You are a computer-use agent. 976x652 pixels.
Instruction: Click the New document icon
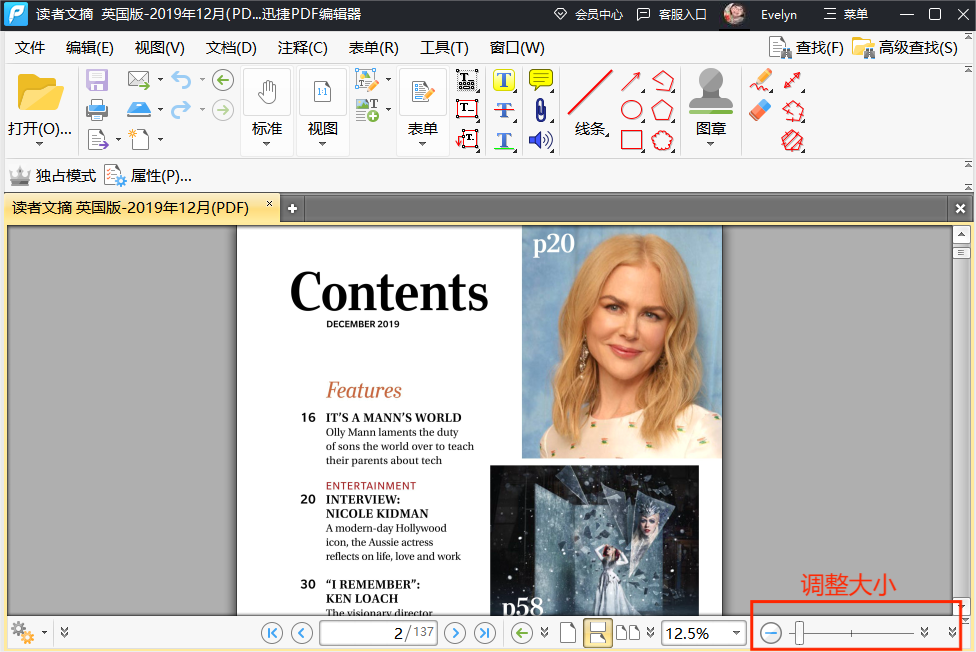139,139
